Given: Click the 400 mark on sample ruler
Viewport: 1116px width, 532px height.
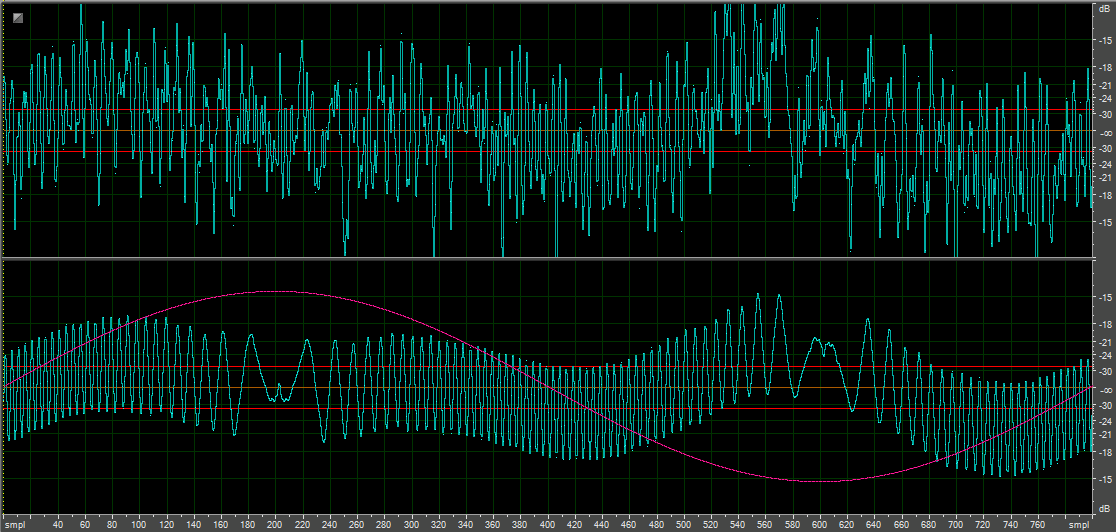Looking at the screenshot, I should click(x=548, y=526).
